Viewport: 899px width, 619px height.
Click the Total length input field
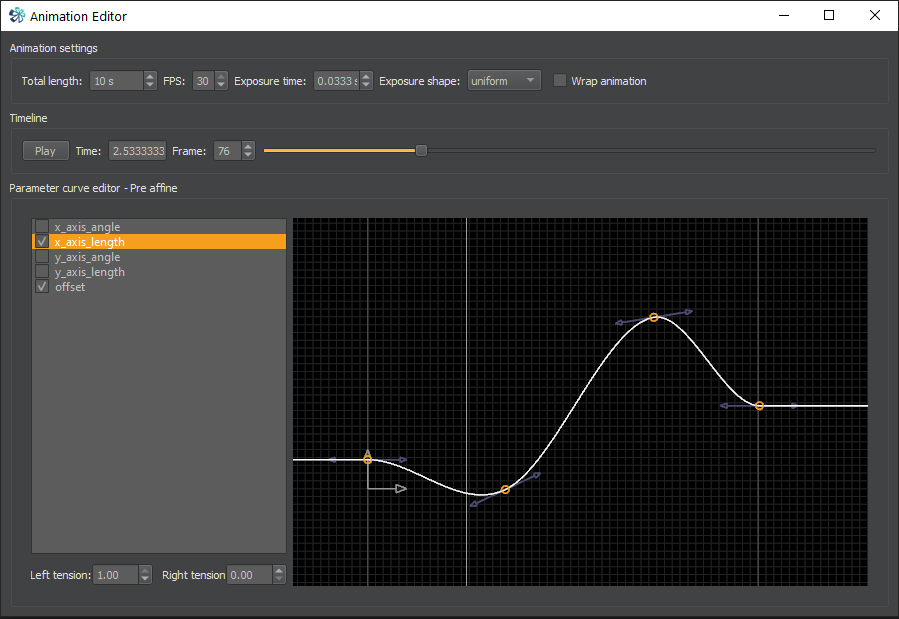click(x=116, y=81)
